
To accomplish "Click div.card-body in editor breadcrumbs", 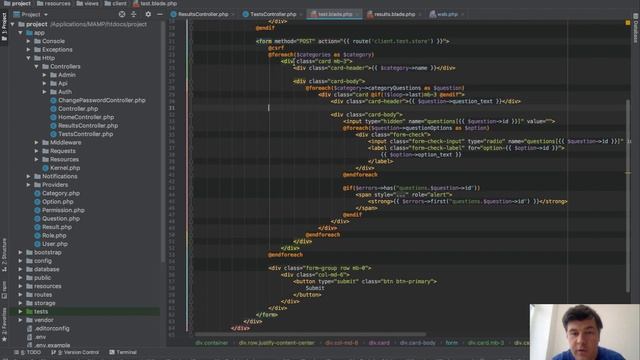I will (x=418, y=343).
